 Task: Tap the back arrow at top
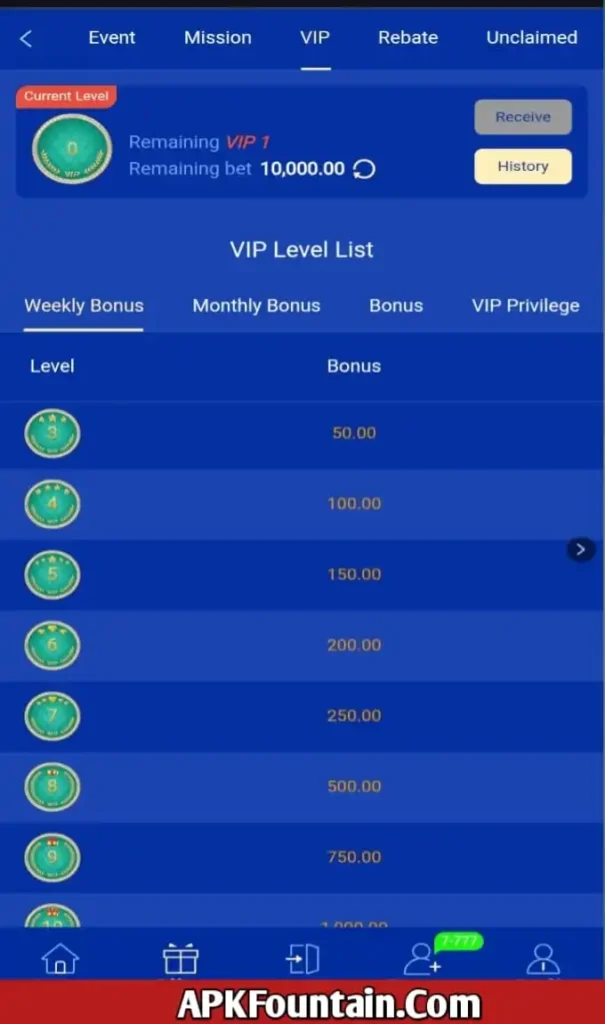point(26,39)
